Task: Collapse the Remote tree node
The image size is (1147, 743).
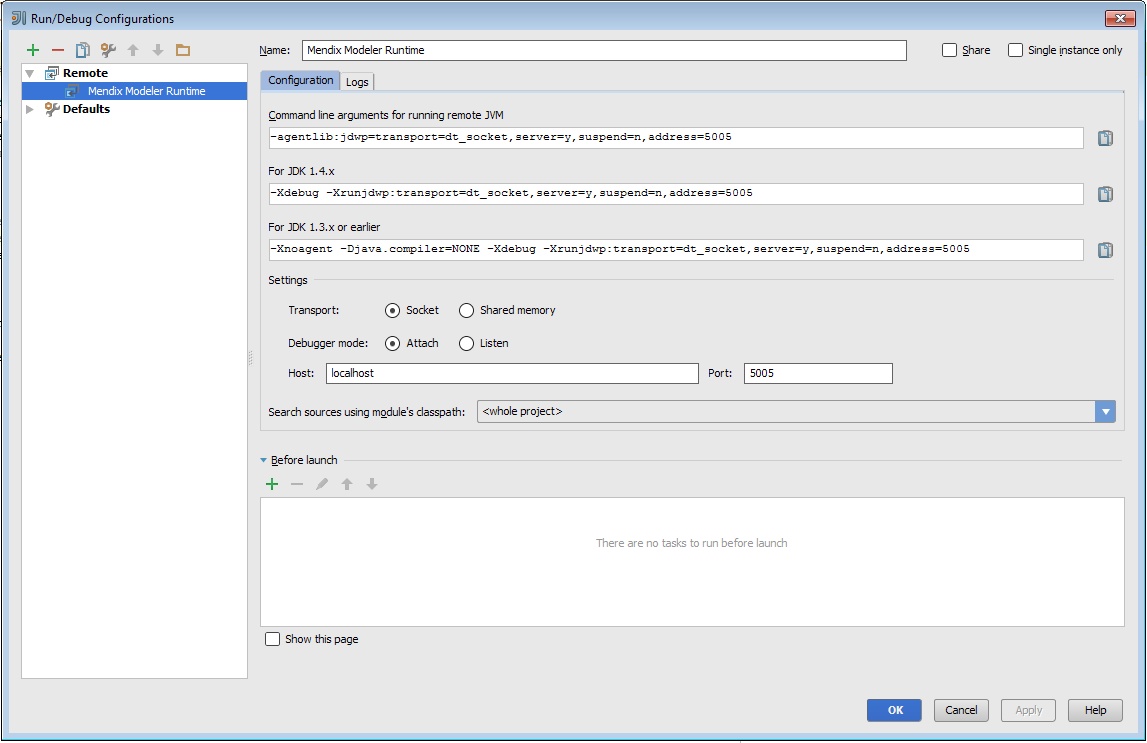Action: [x=30, y=73]
